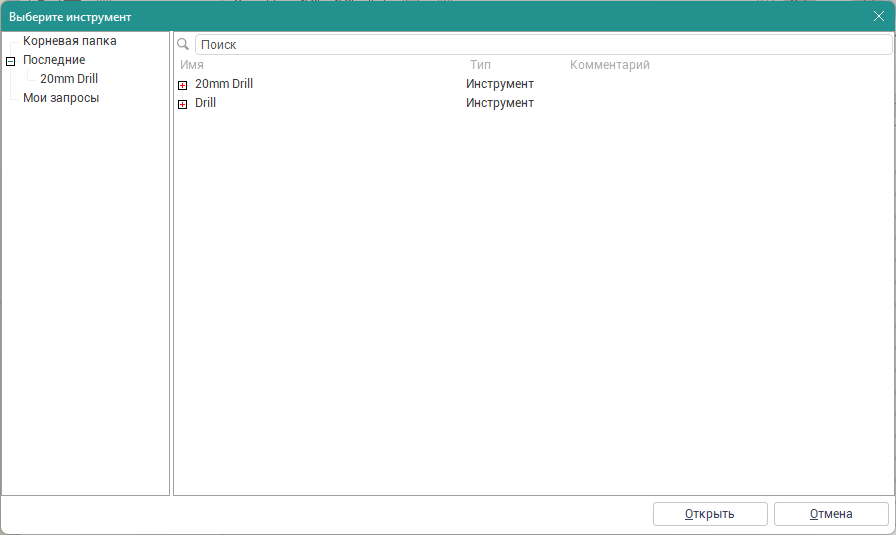Expand the Drill row with plus icon
This screenshot has width=896, height=535.
click(x=182, y=104)
